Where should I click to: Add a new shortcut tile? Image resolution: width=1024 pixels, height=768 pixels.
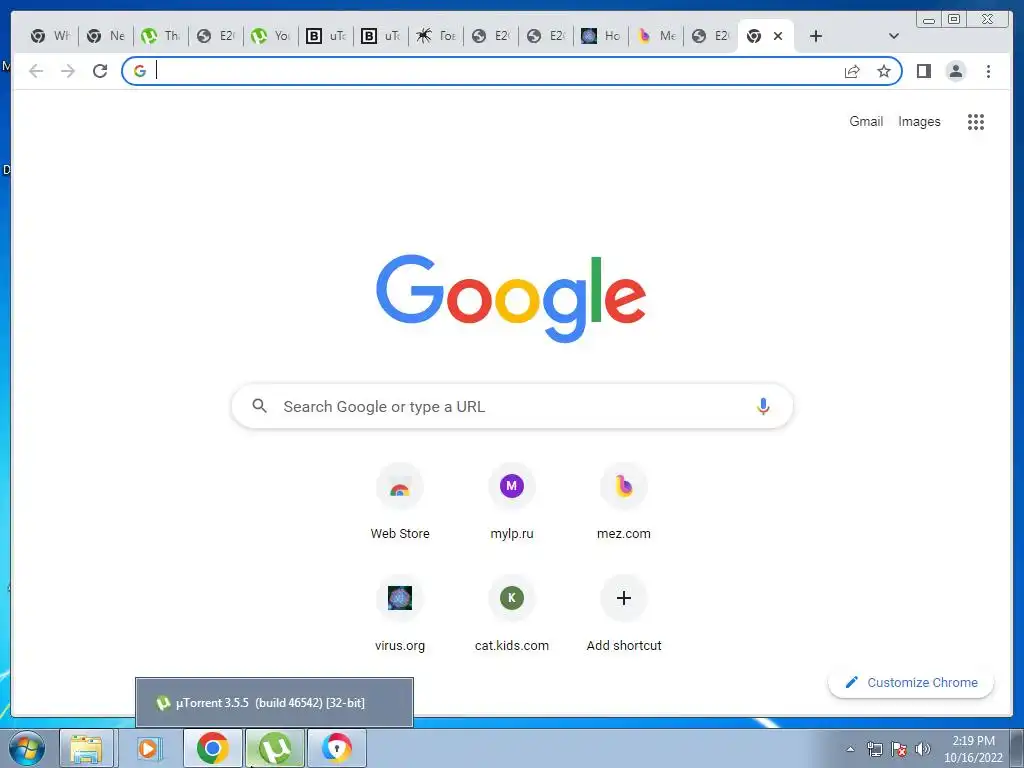click(x=624, y=614)
